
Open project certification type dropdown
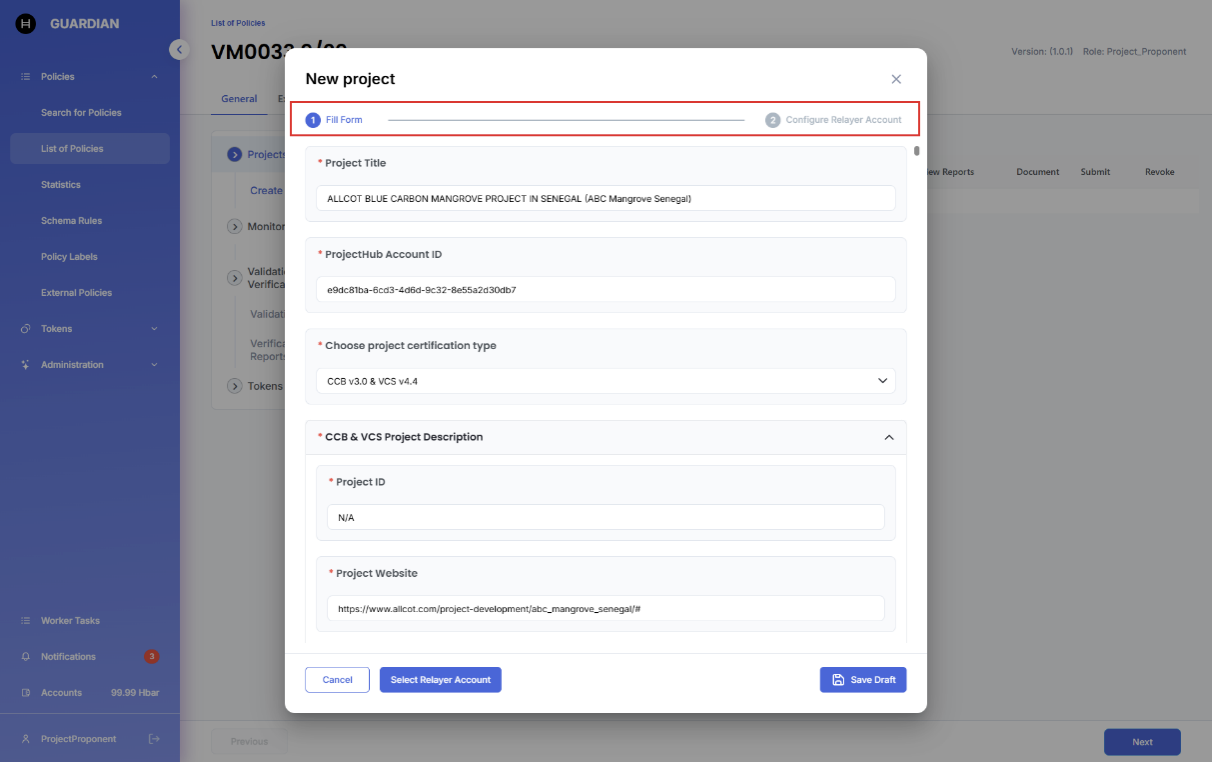coord(605,381)
